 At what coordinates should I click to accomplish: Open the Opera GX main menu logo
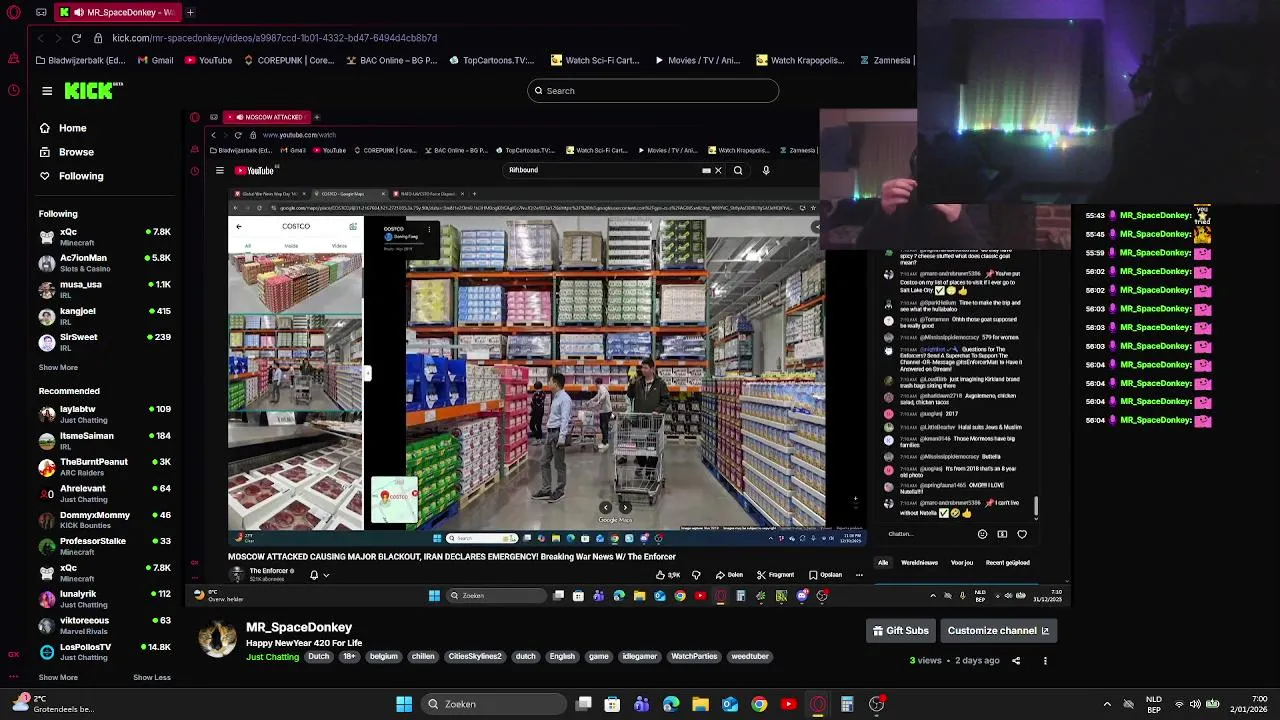pyautogui.click(x=14, y=12)
